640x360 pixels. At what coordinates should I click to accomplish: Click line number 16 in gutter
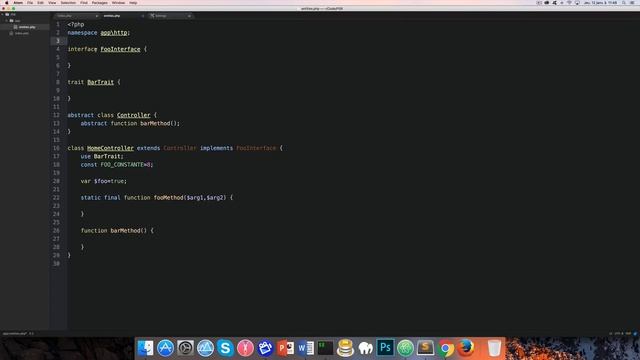click(56, 148)
